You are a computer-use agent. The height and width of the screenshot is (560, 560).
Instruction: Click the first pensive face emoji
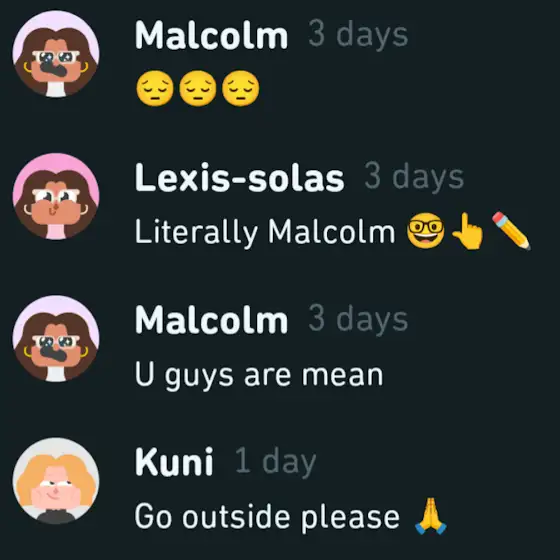click(155, 88)
